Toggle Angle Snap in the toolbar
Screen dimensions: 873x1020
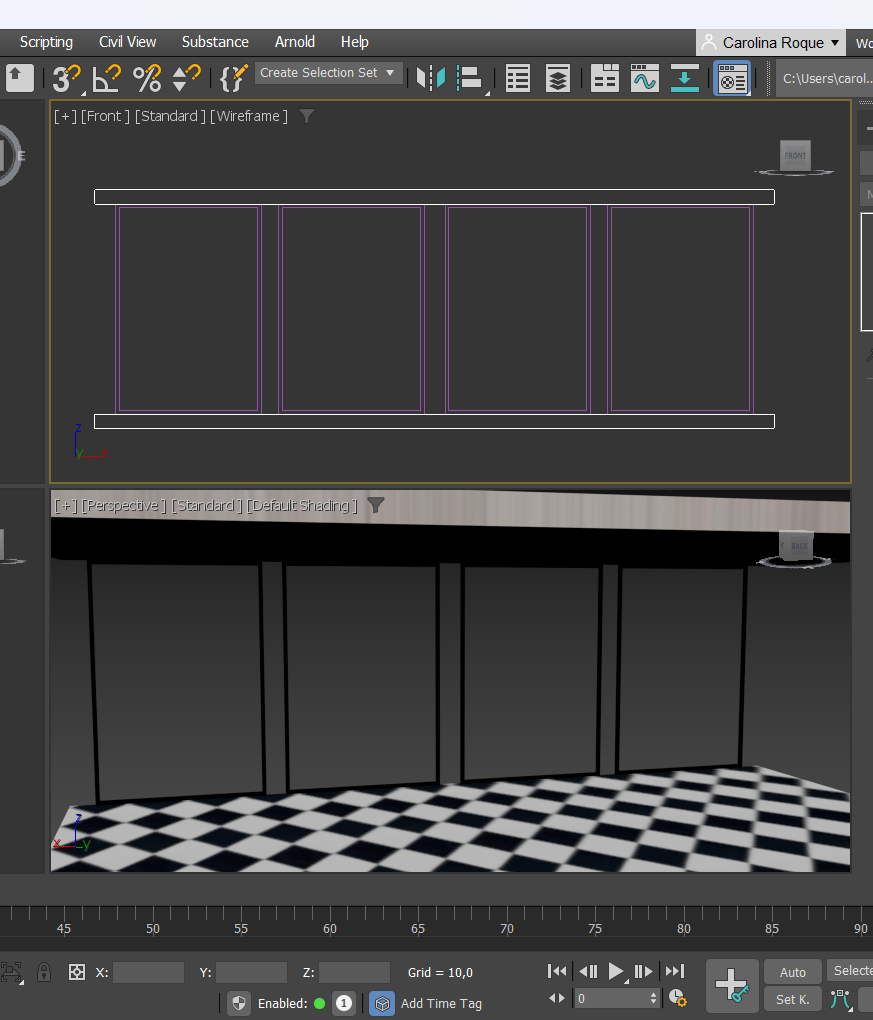tap(106, 78)
